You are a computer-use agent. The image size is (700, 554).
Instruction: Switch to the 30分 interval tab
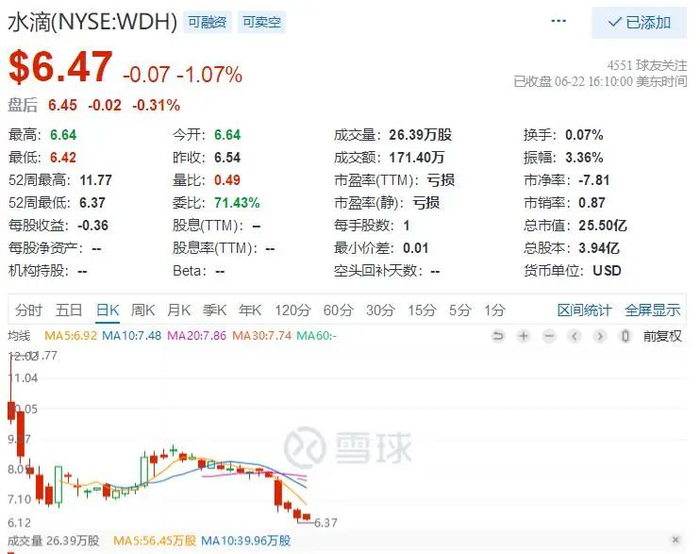tap(380, 310)
